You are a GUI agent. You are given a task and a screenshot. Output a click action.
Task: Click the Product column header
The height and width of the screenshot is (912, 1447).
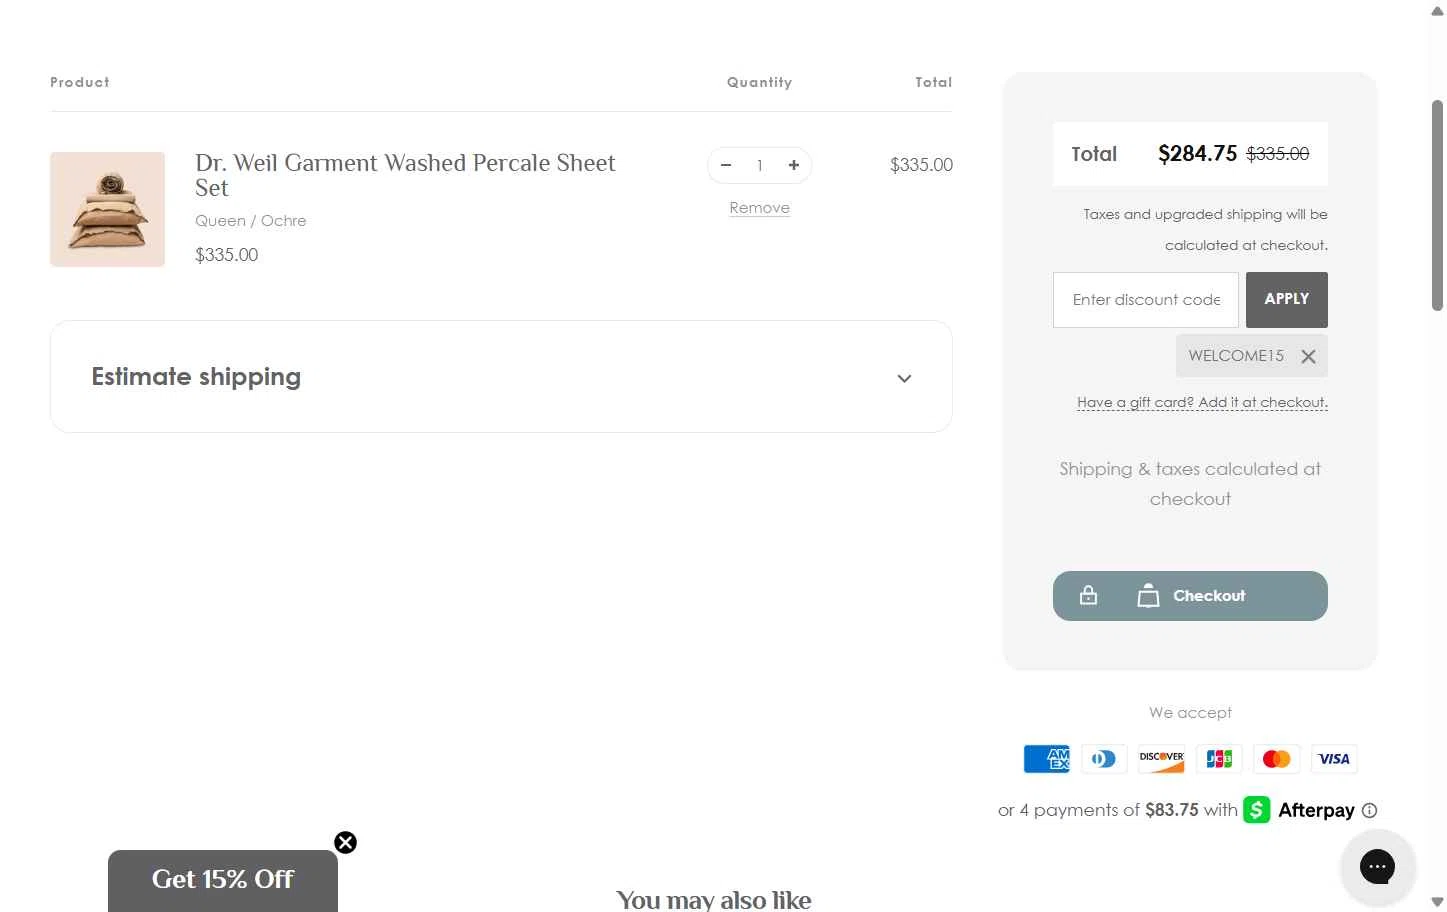click(80, 82)
